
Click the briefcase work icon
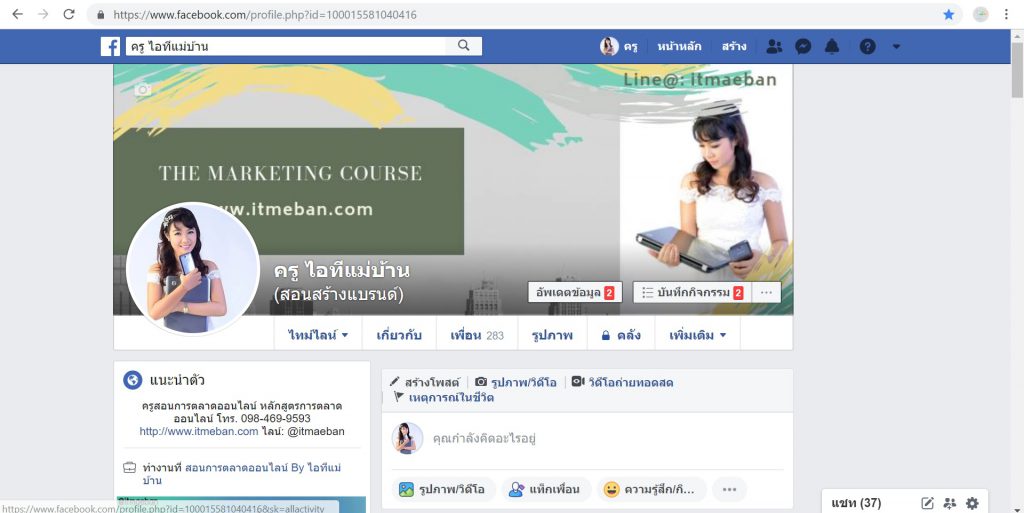(130, 468)
